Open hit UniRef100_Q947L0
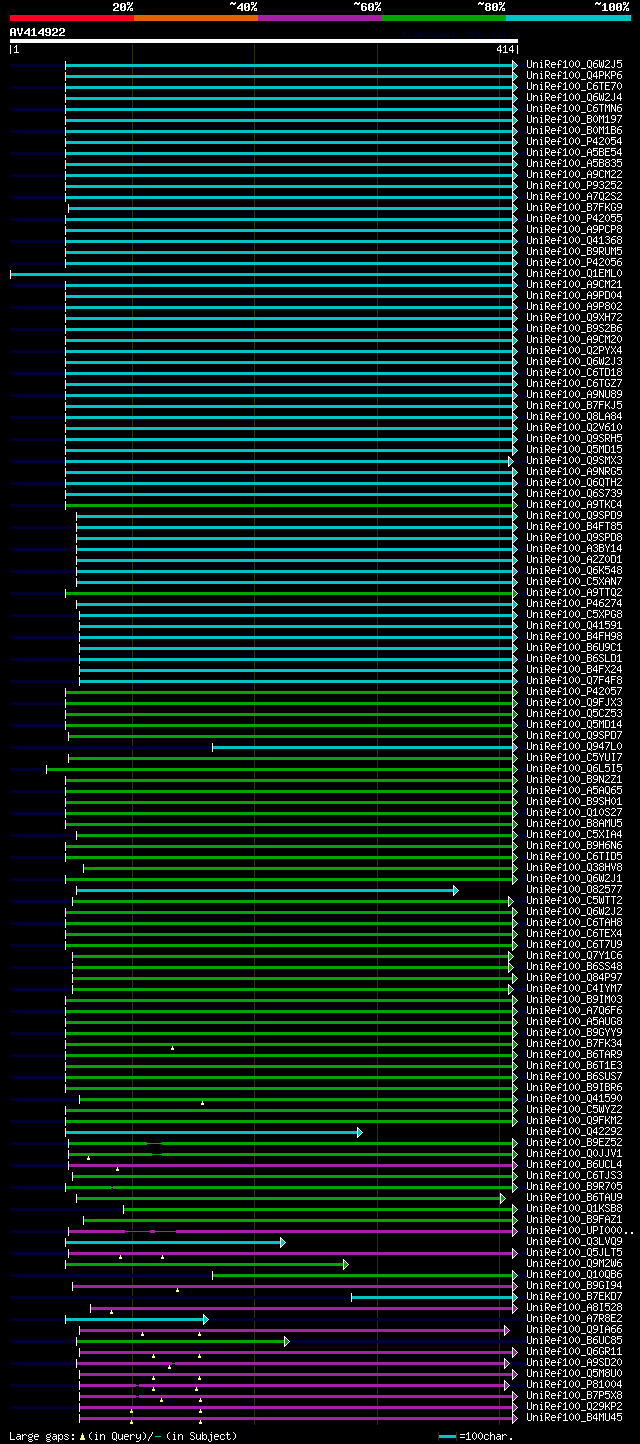The width and height of the screenshot is (640, 1444). coord(574,746)
